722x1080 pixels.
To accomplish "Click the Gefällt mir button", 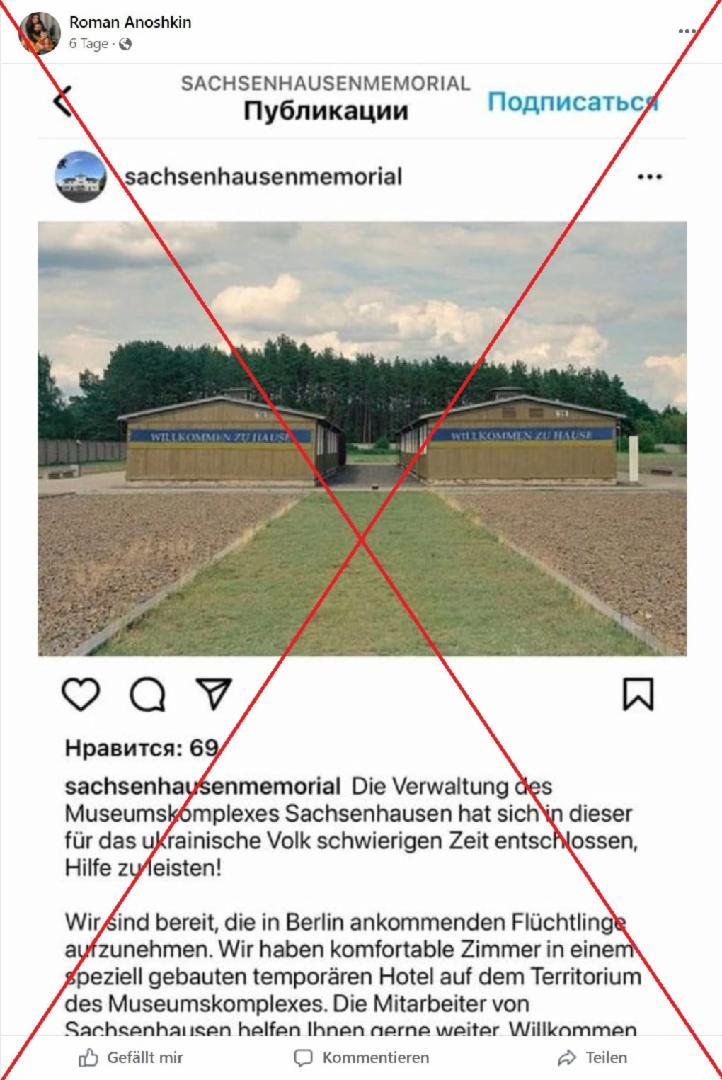I will pyautogui.click(x=131, y=1057).
